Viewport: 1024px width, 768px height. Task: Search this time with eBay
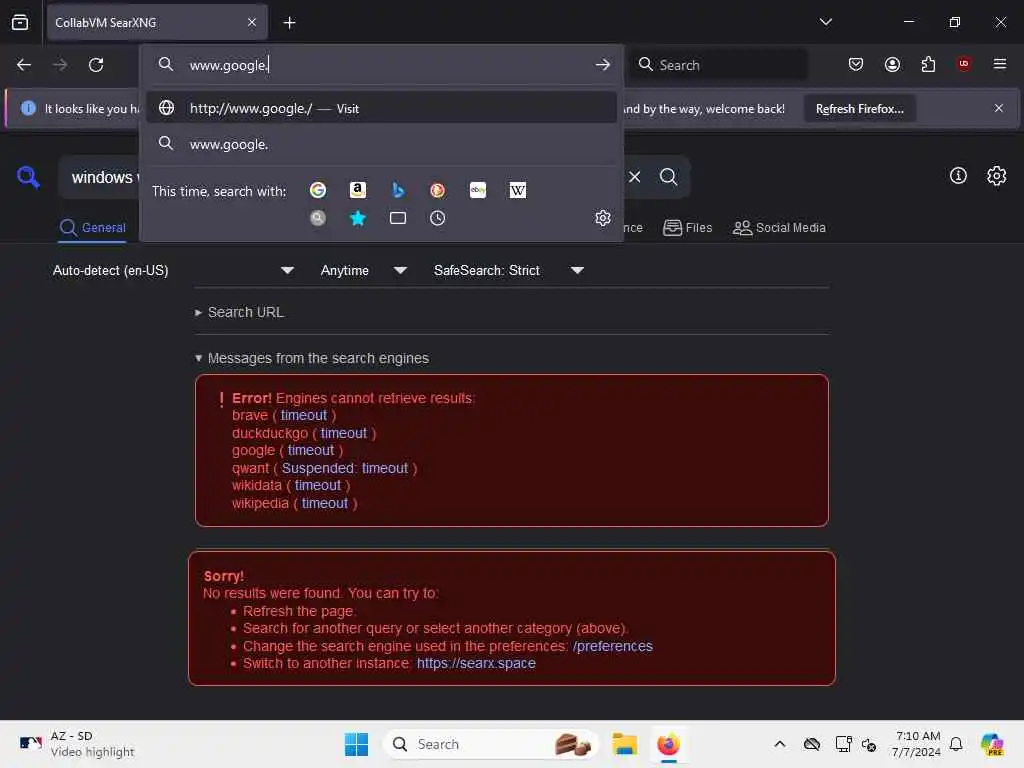(x=478, y=190)
